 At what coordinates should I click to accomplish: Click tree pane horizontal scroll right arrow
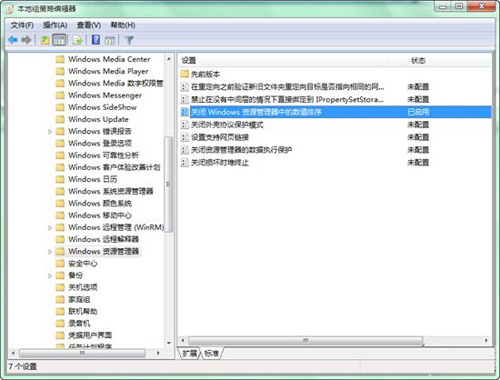point(158,353)
